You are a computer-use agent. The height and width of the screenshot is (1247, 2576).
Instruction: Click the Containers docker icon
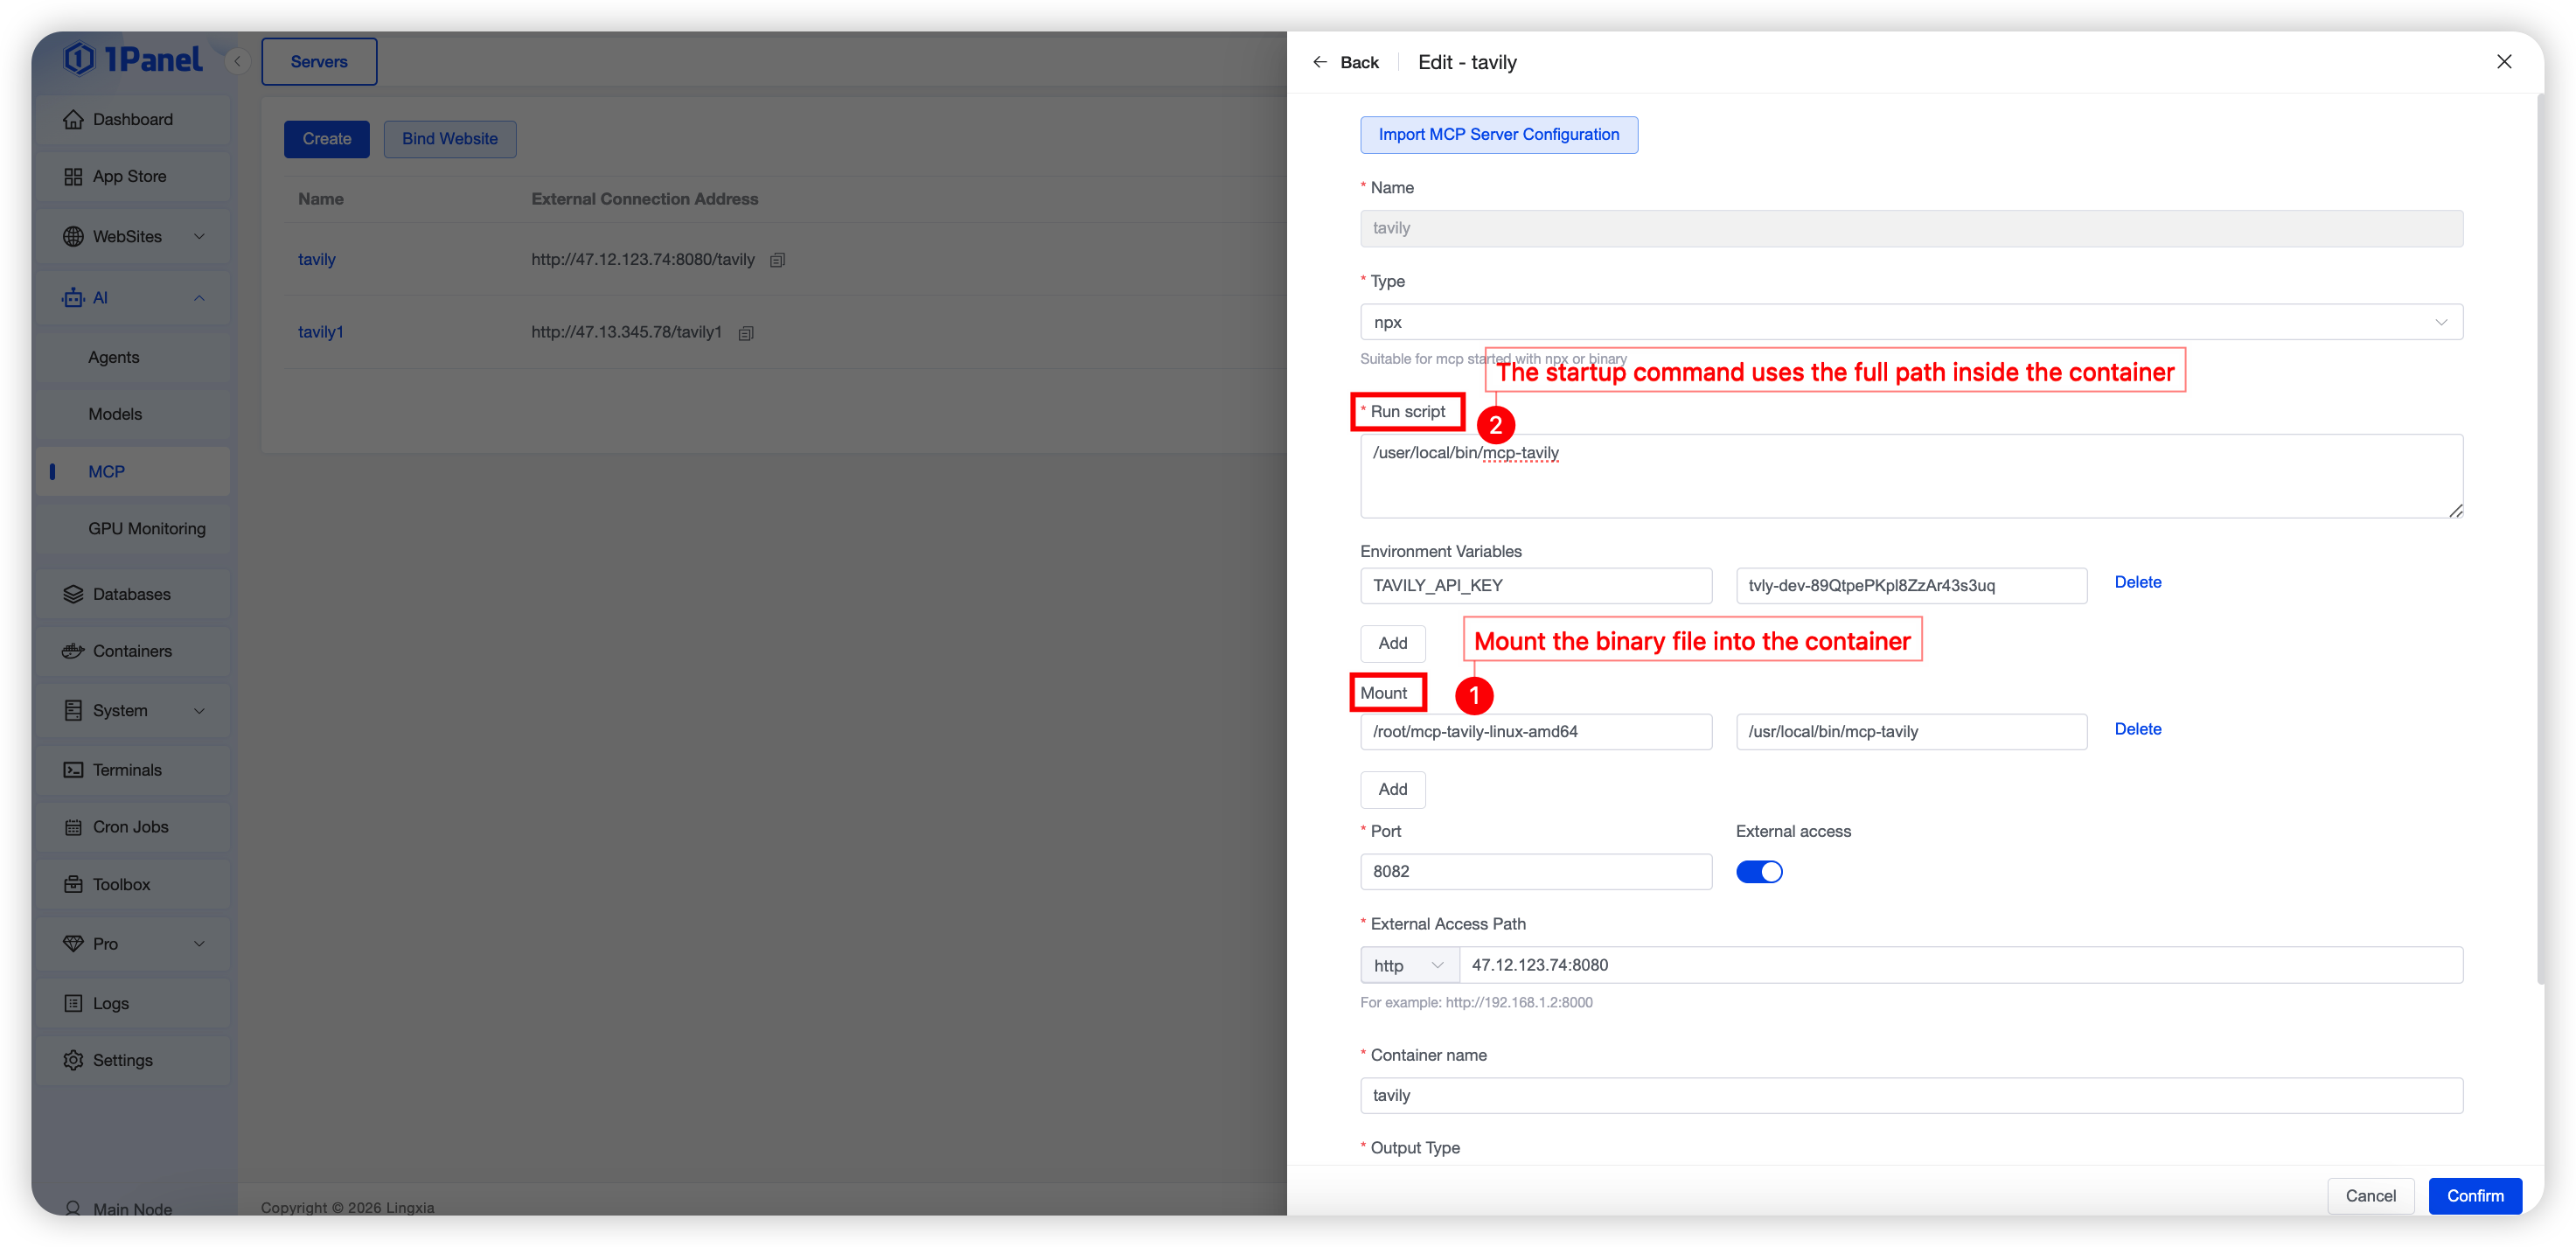click(x=73, y=651)
